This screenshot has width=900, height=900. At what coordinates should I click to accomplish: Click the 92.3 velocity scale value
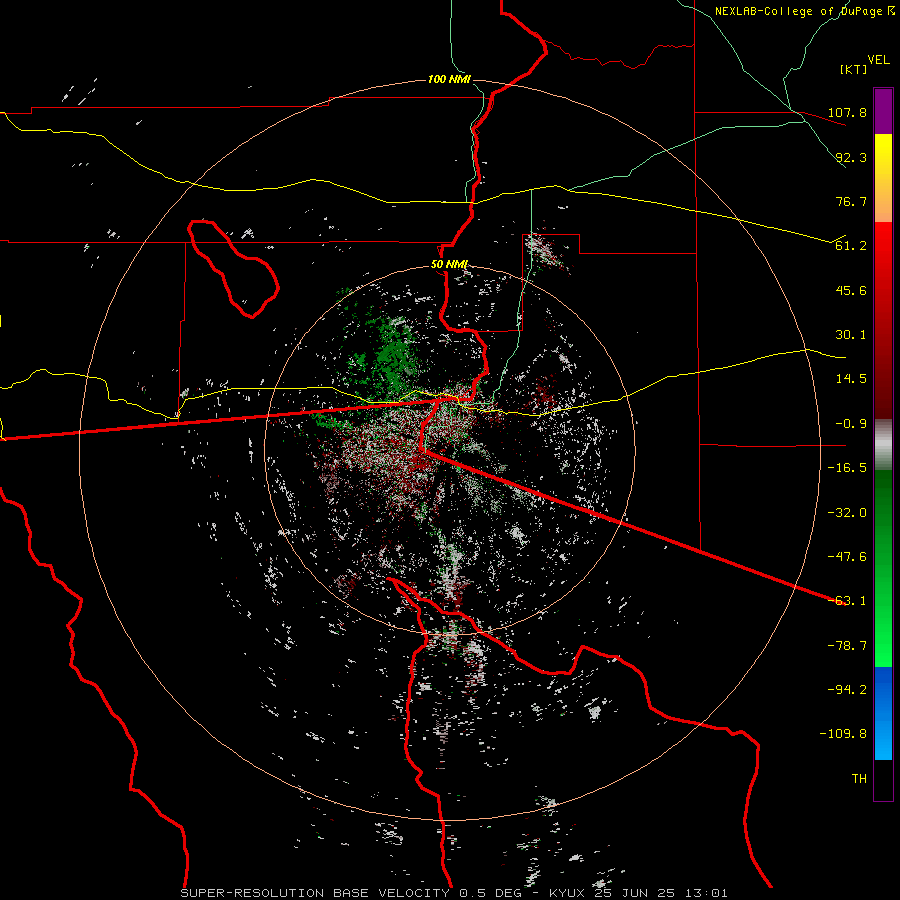click(851, 157)
